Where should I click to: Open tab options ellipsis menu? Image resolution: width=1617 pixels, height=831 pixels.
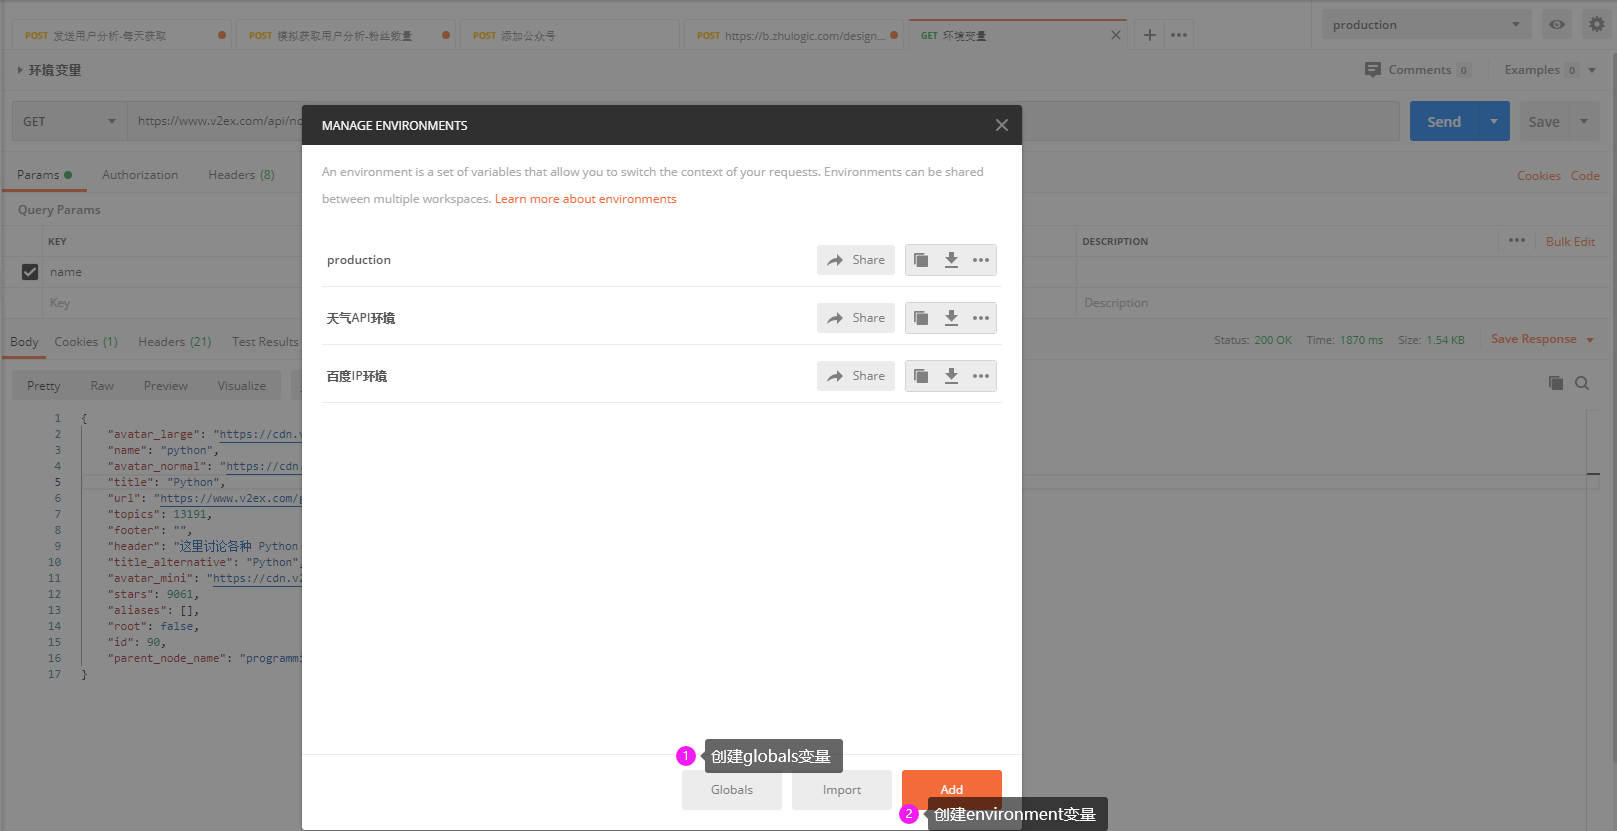pyautogui.click(x=1179, y=35)
